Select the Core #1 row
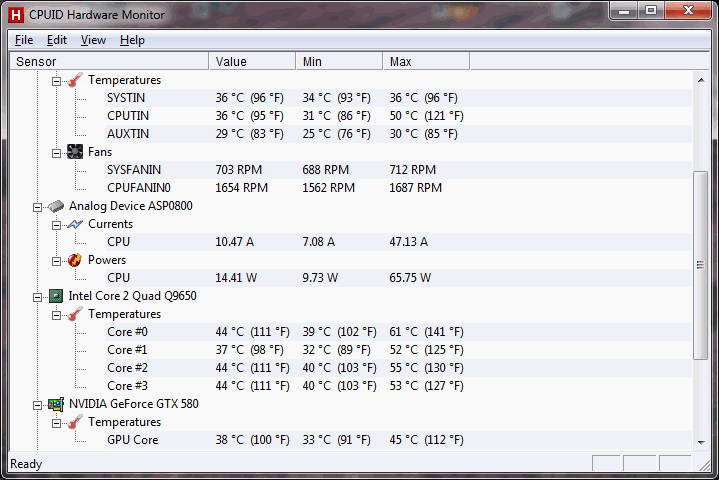The width and height of the screenshot is (719, 480). [x=398, y=350]
